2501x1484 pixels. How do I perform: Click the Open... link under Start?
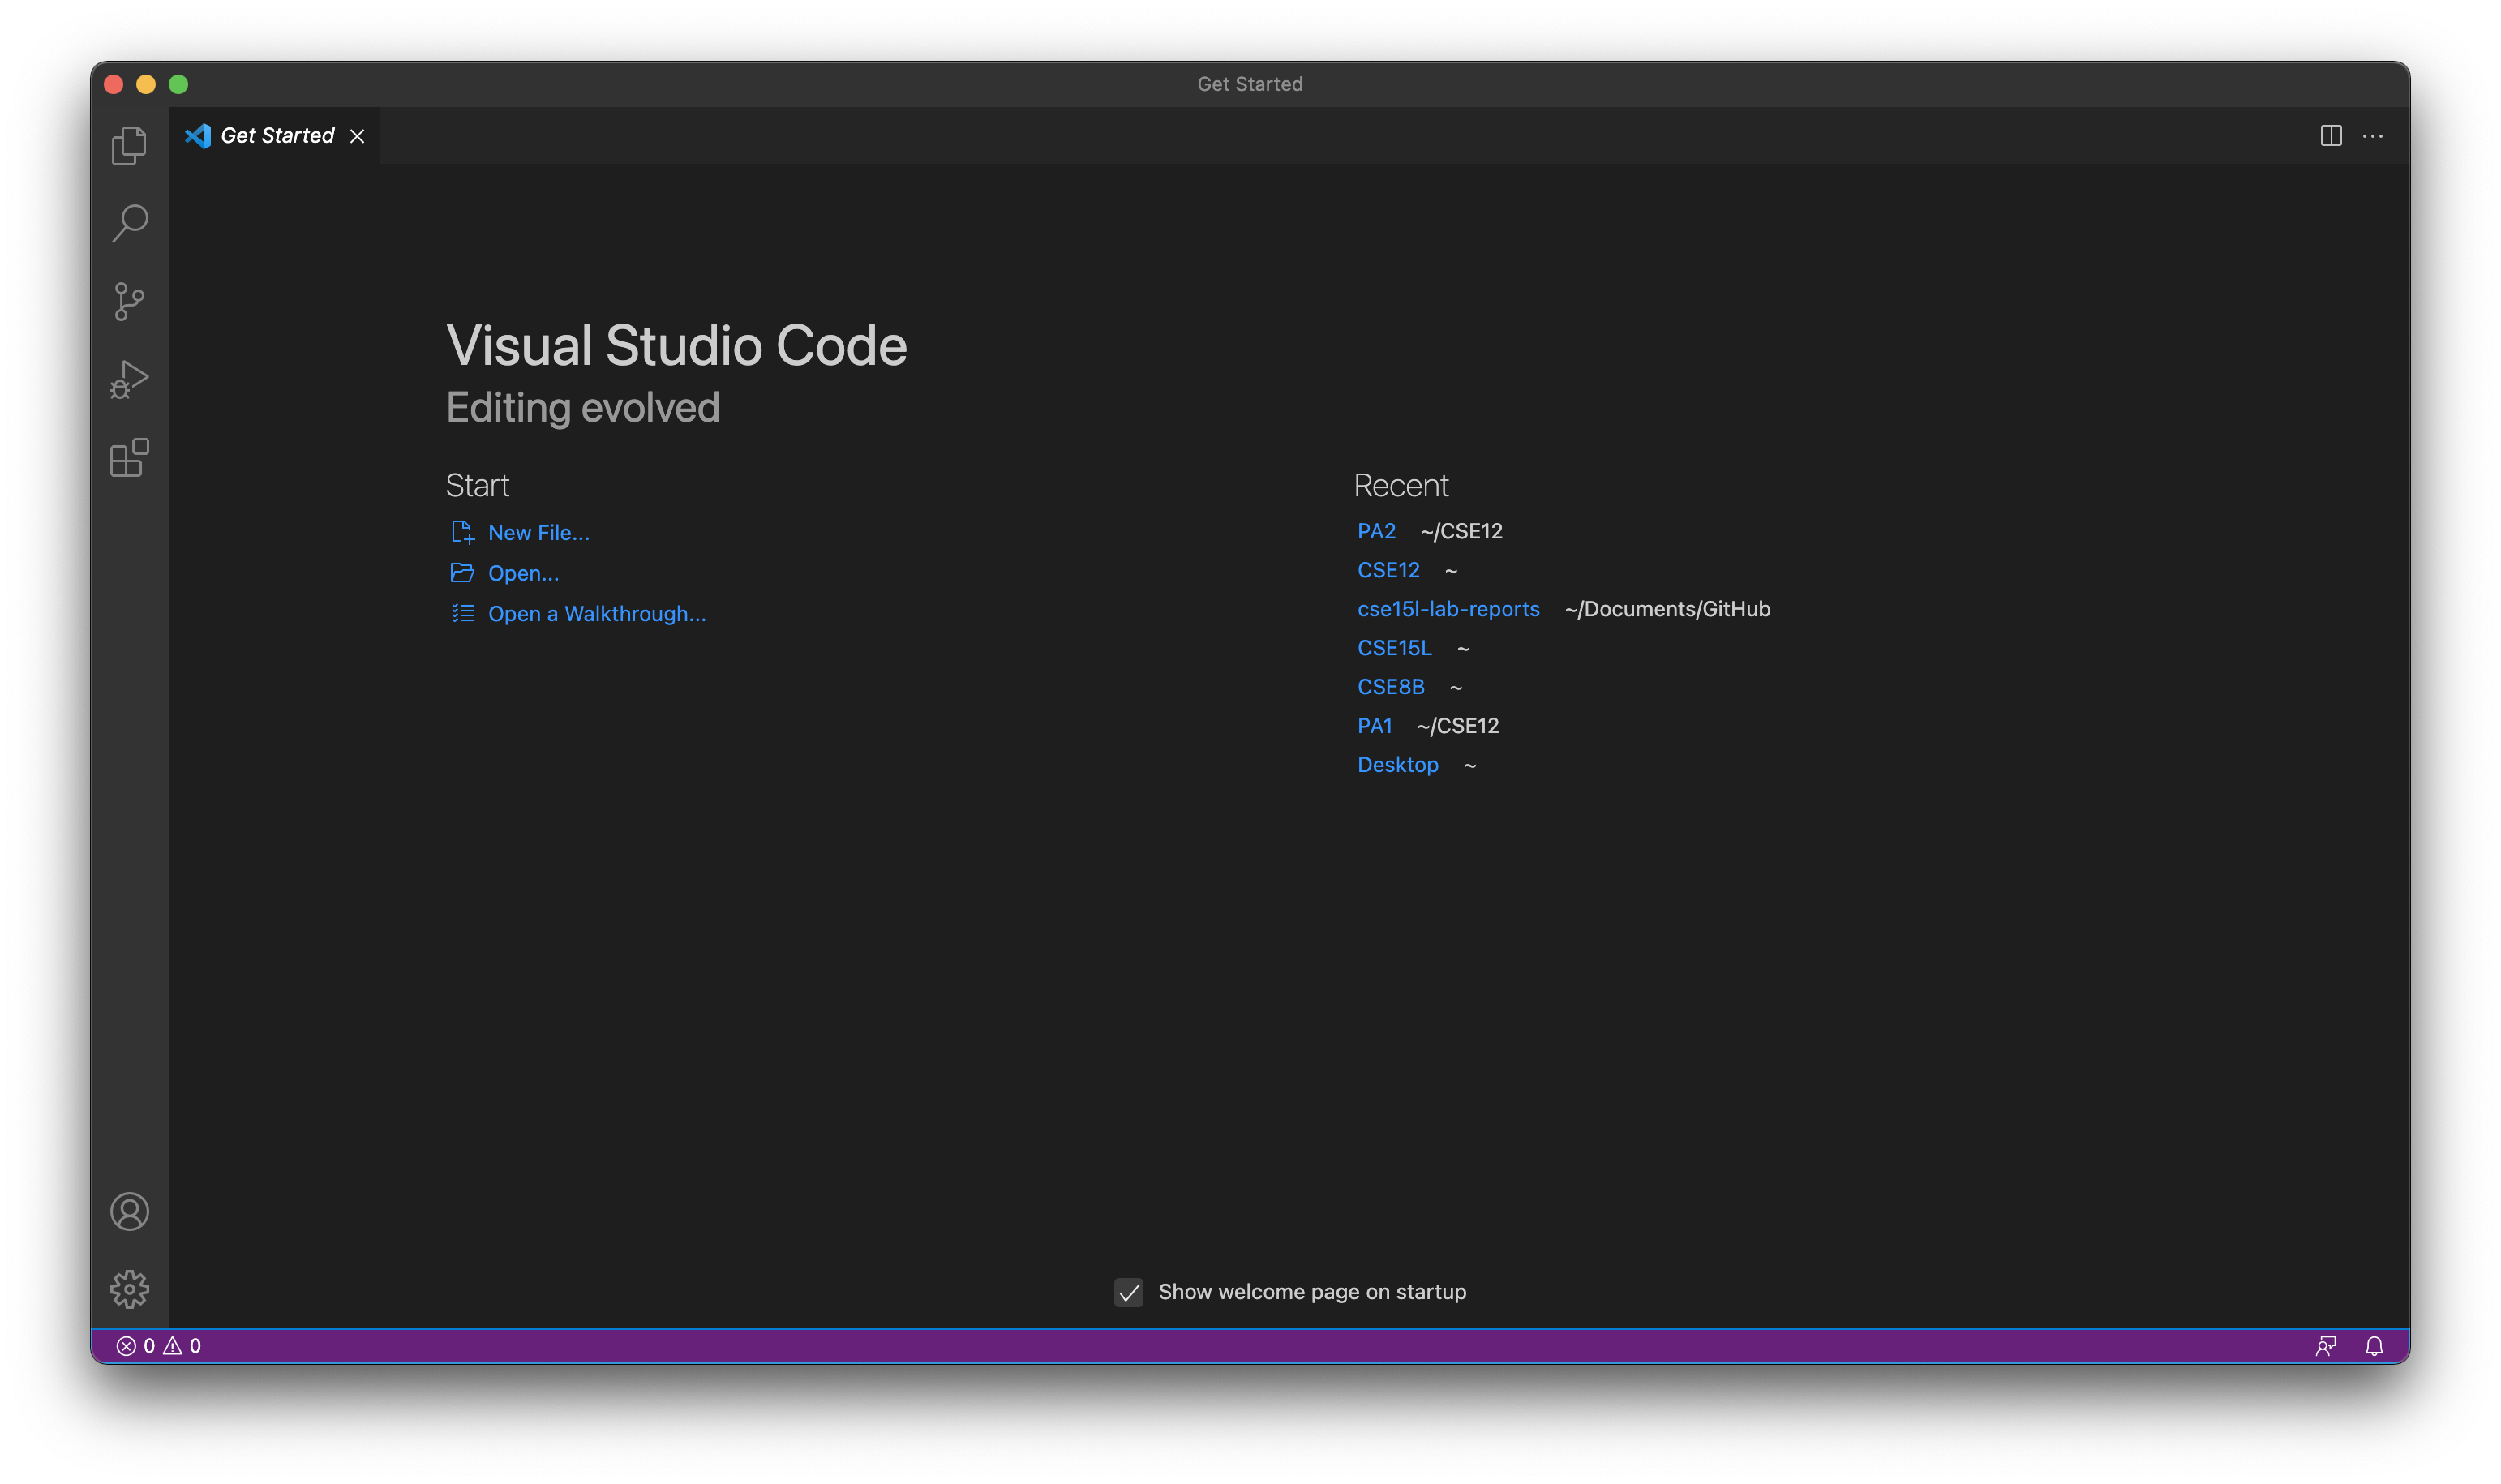(x=523, y=573)
